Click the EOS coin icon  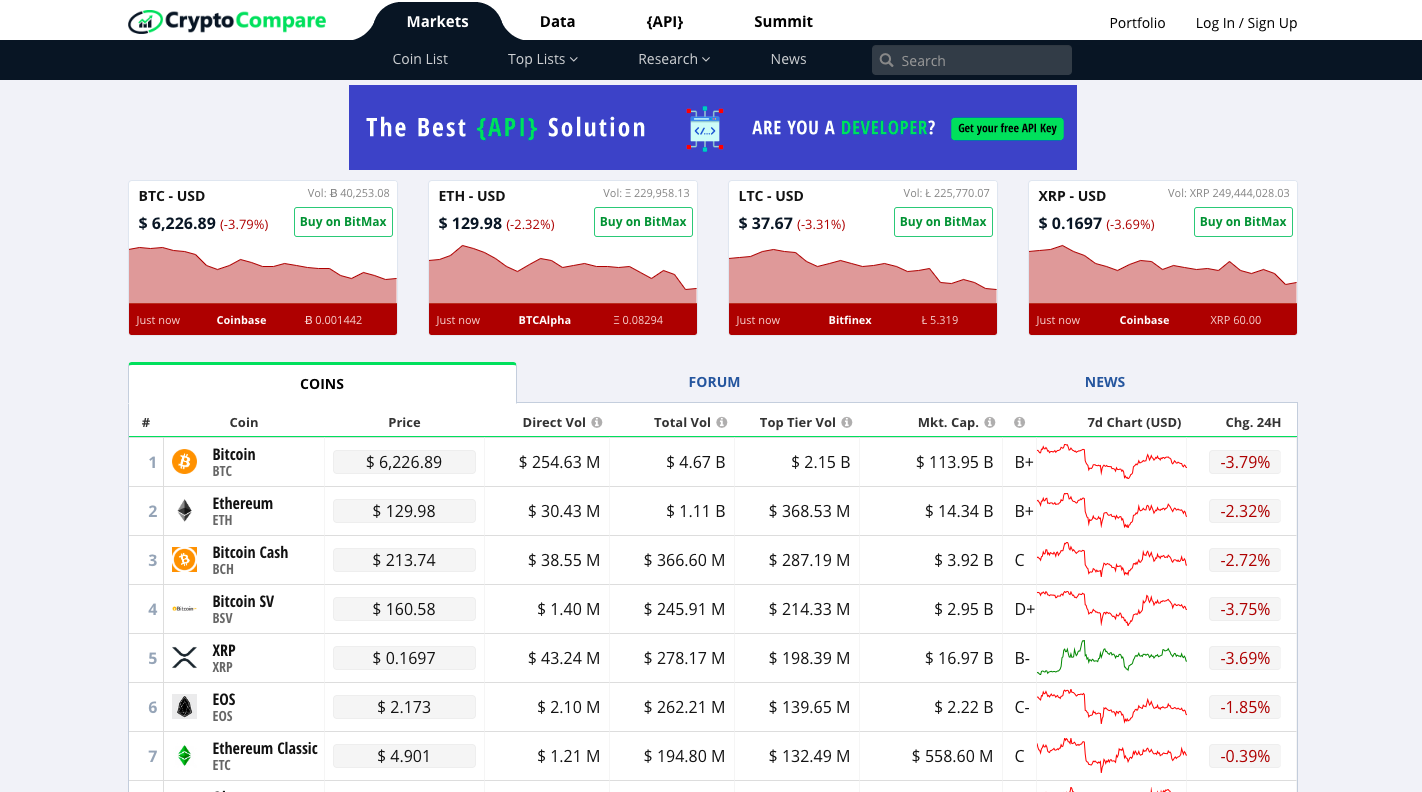click(x=184, y=707)
